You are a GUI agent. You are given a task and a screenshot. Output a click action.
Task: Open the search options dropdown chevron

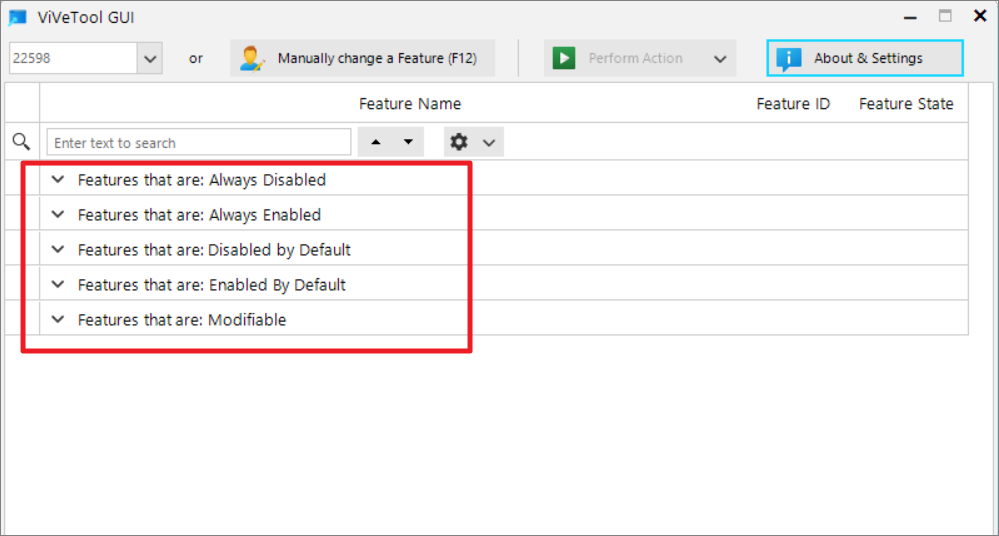tap(489, 143)
